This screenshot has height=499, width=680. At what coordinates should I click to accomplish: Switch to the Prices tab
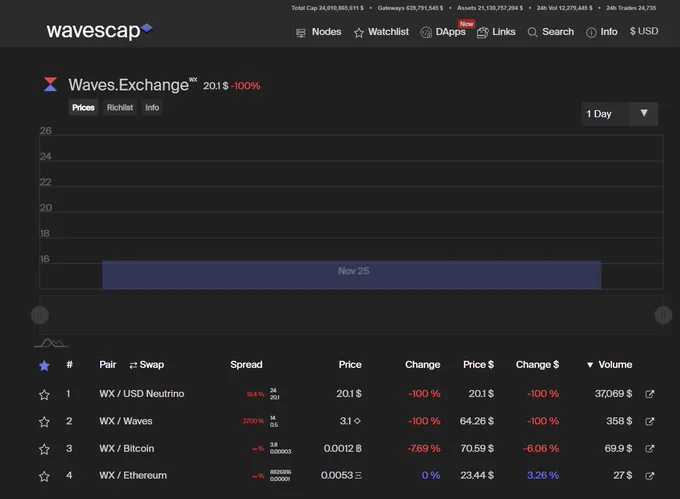83,108
